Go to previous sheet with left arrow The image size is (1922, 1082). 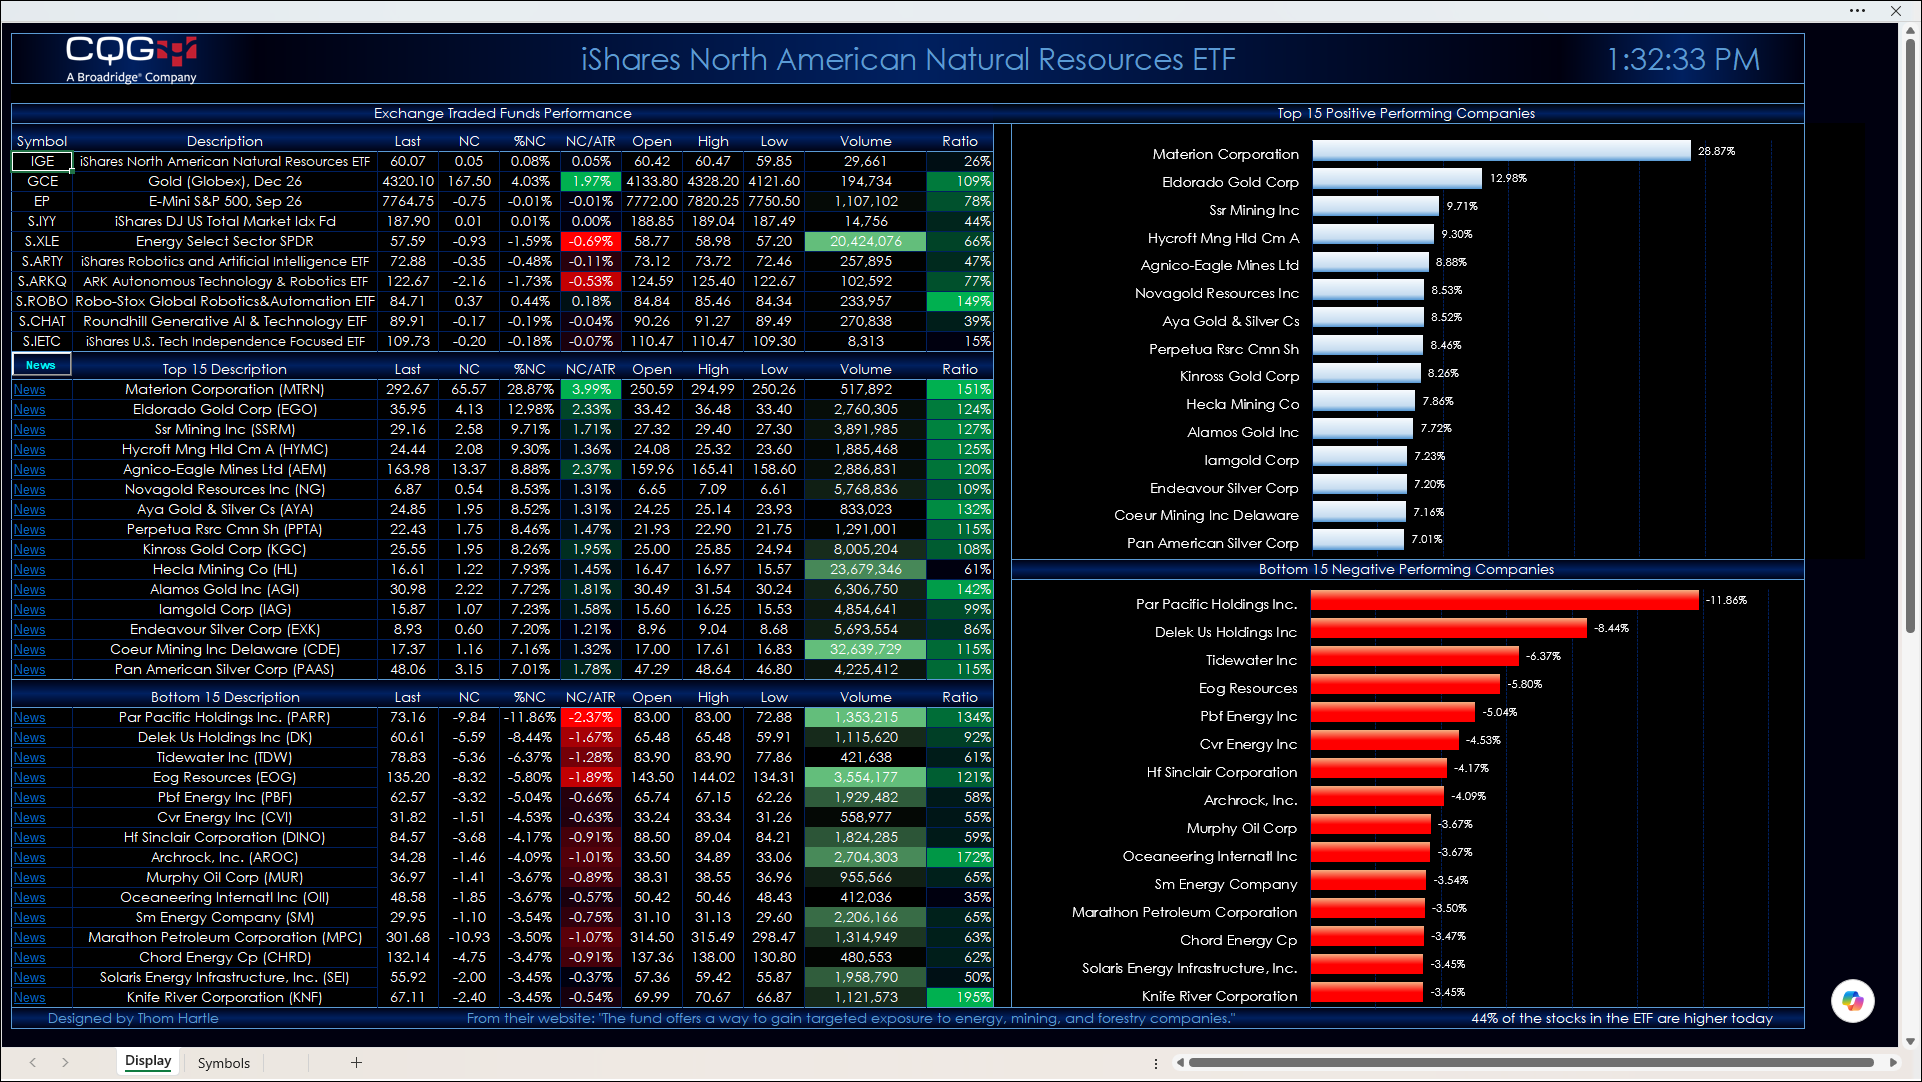(33, 1062)
